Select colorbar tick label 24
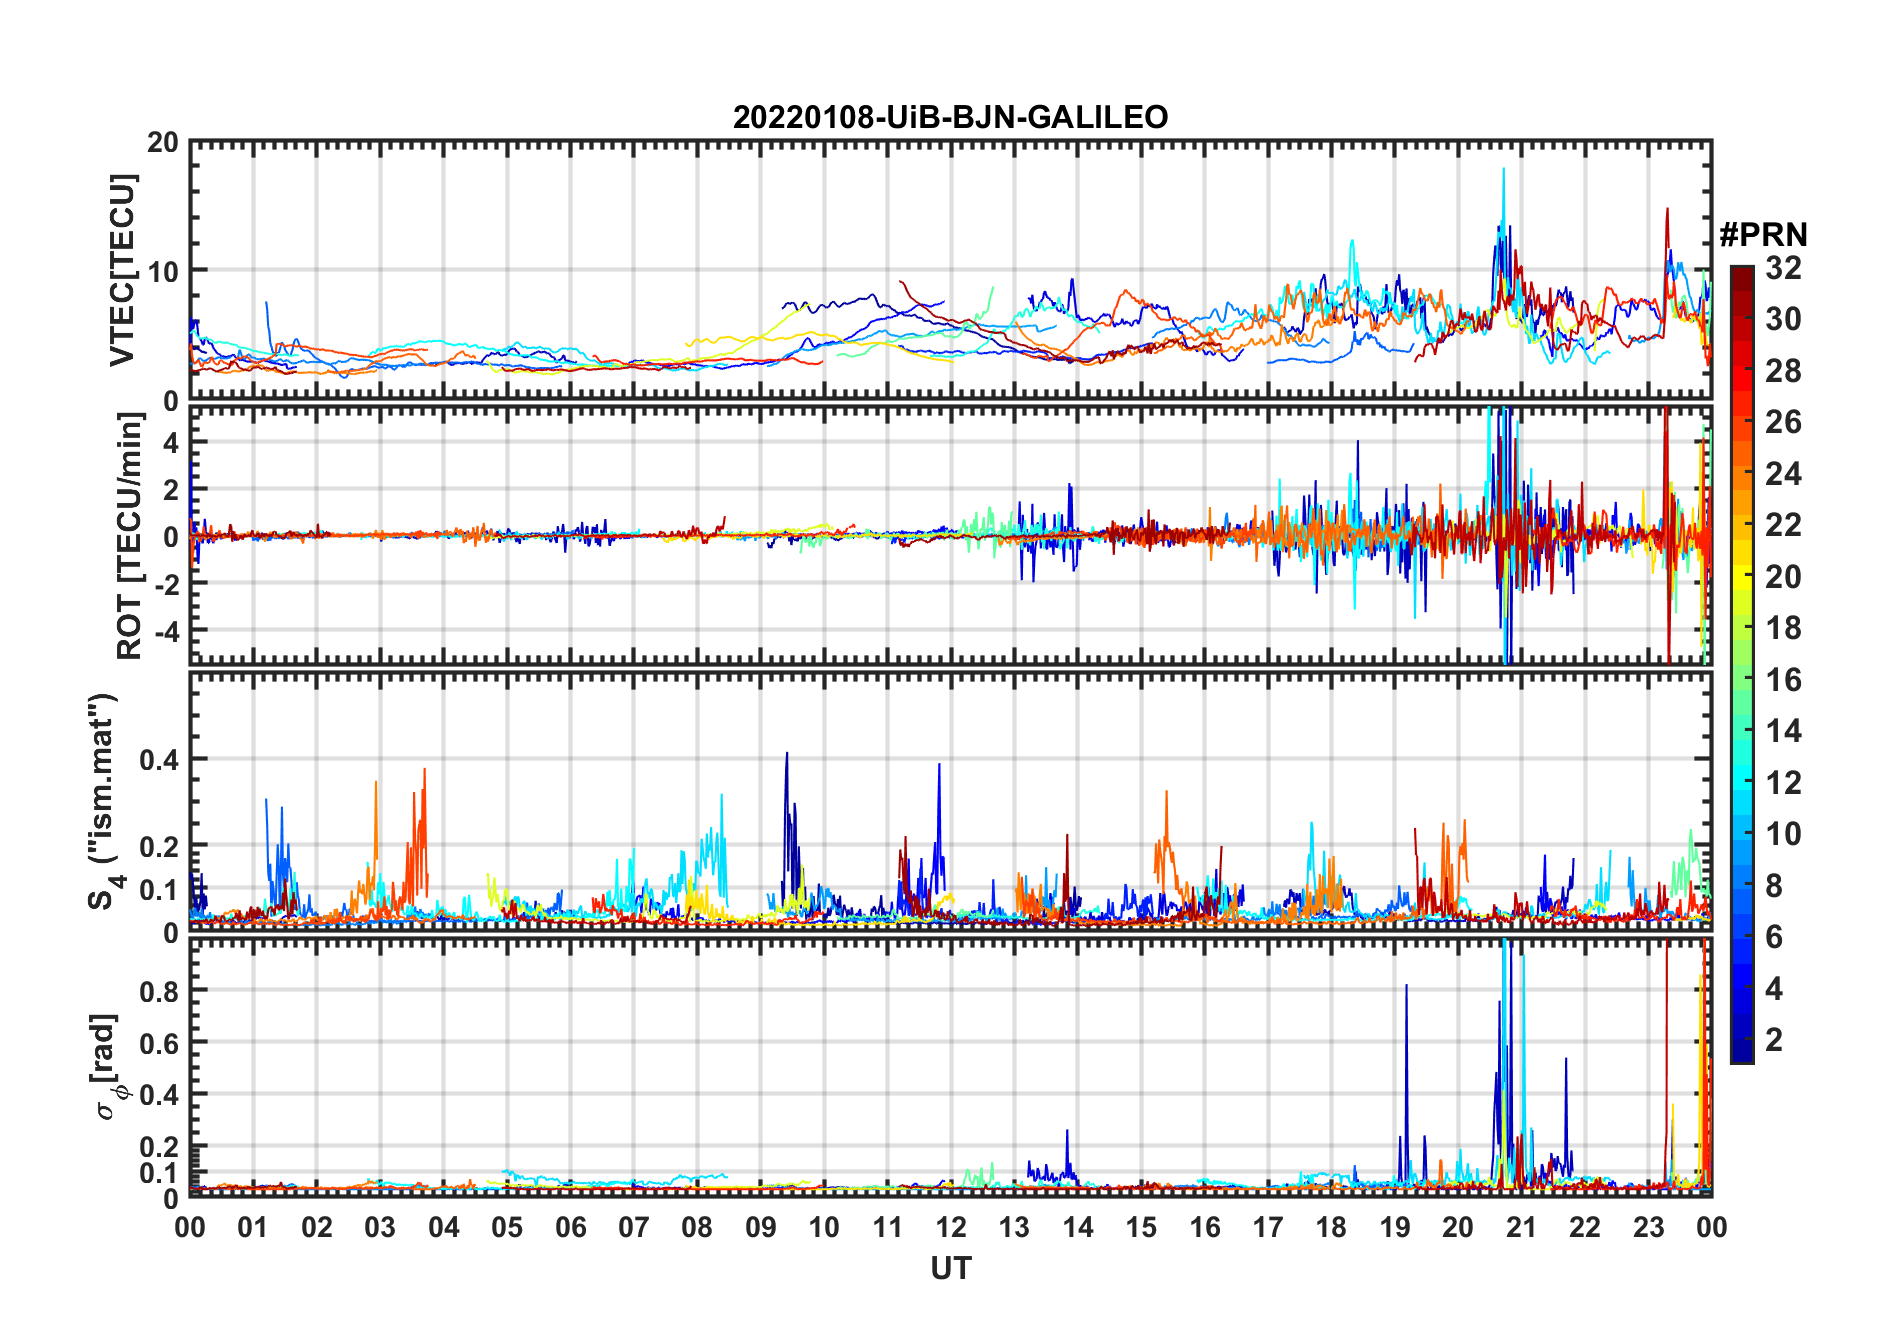The image size is (1902, 1330). pos(1783,474)
